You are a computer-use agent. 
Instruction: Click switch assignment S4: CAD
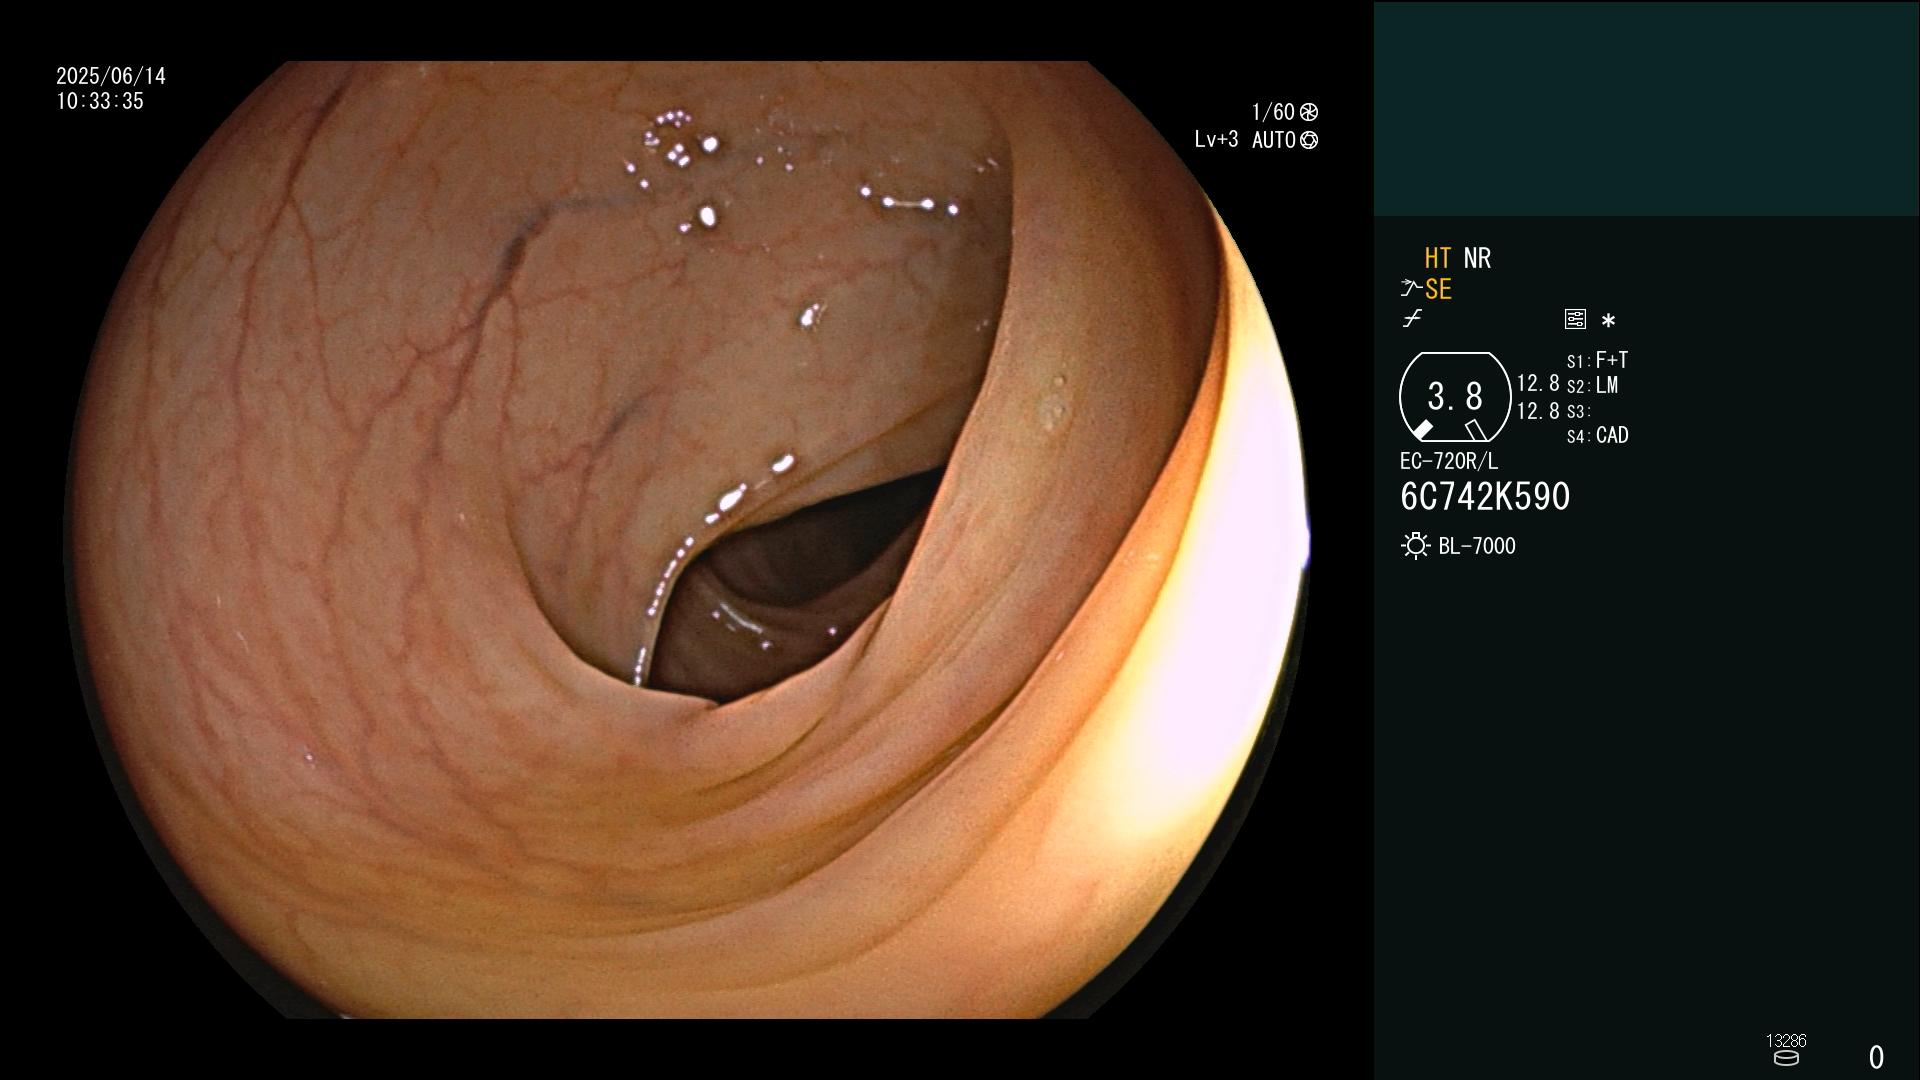click(x=1597, y=436)
